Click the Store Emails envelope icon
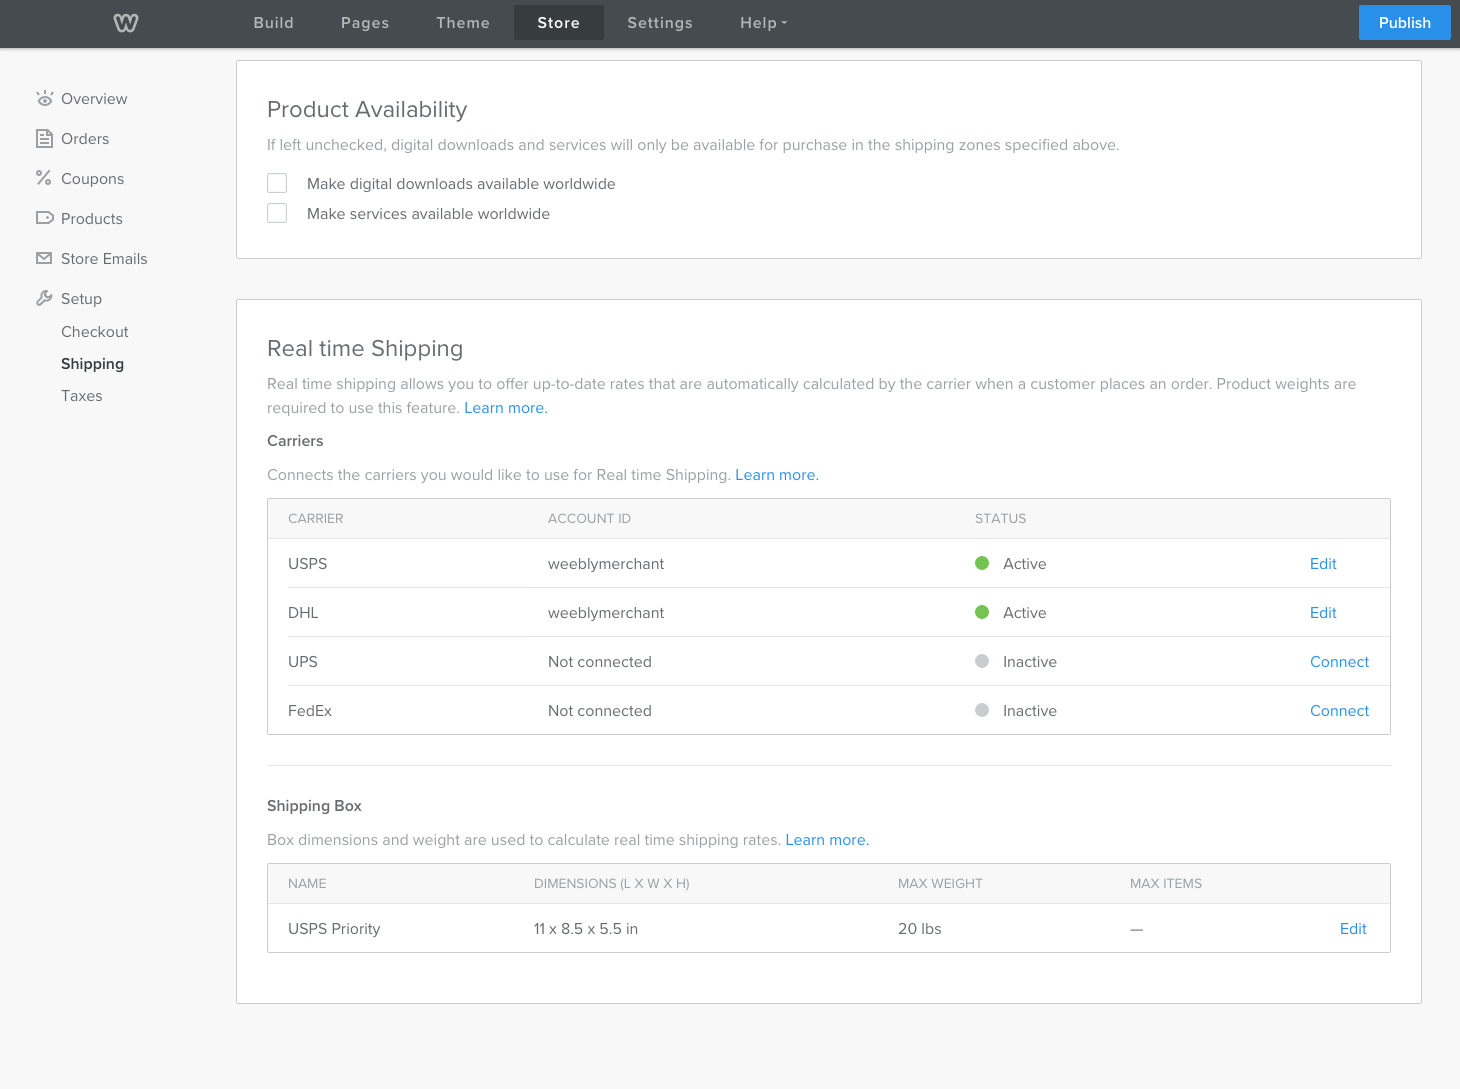Viewport: 1460px width, 1089px height. [44, 258]
